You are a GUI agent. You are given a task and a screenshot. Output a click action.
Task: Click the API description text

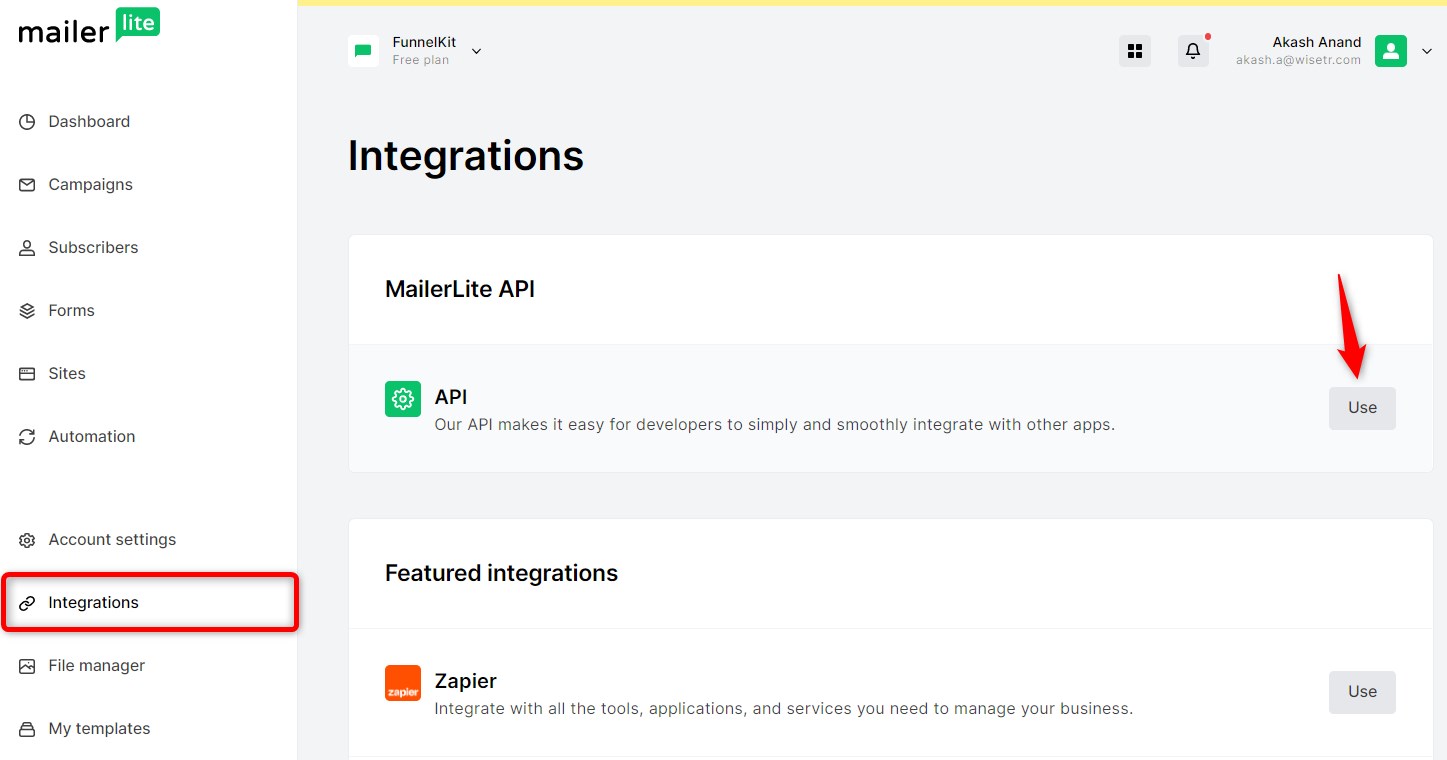tap(774, 425)
